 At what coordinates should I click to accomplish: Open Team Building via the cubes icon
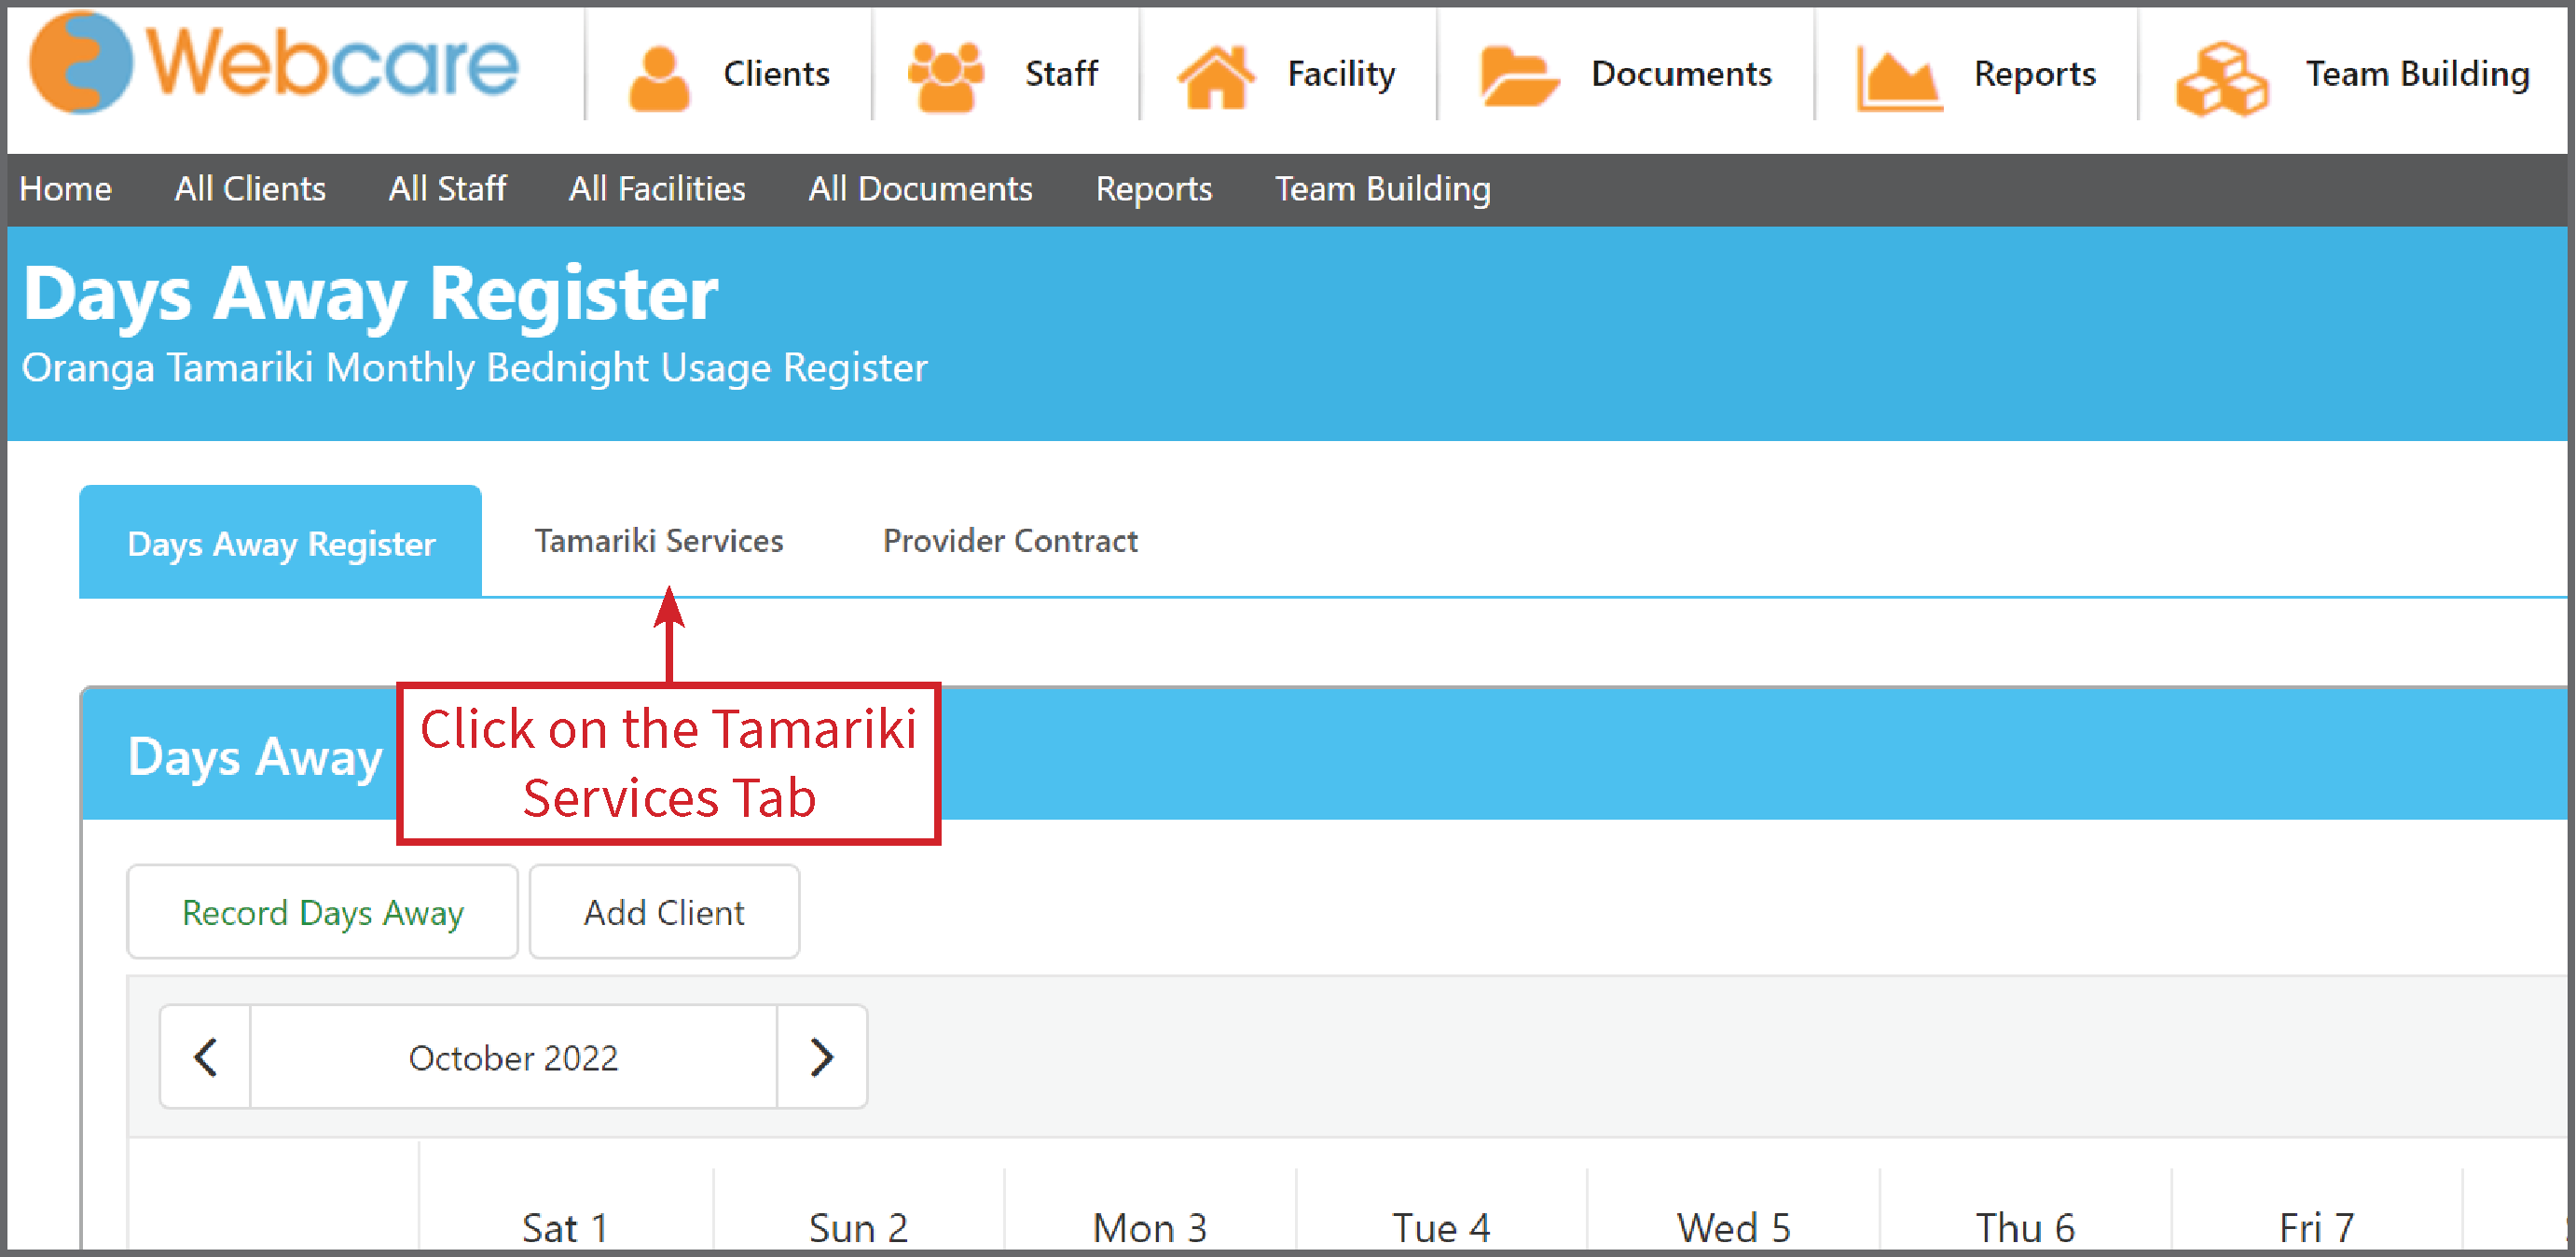2221,78
